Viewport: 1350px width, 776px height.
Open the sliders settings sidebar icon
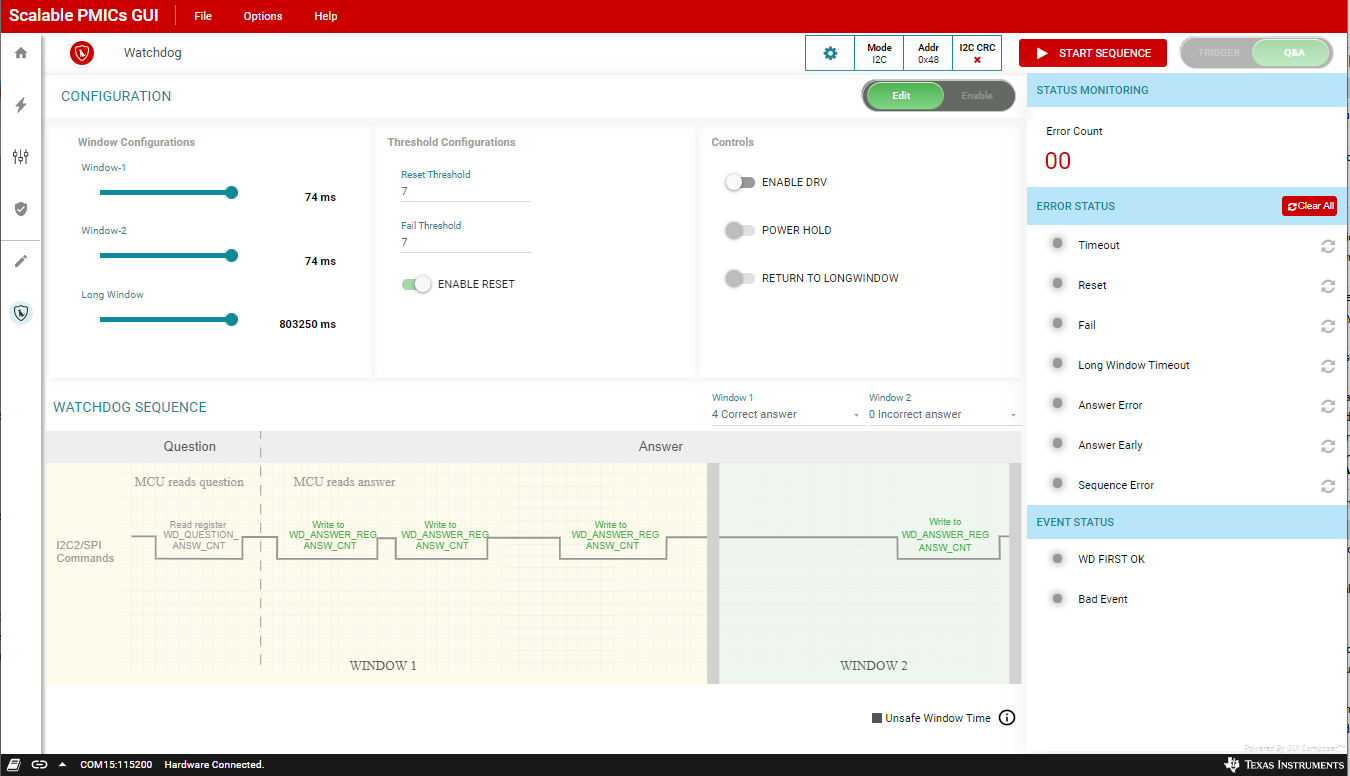pos(21,157)
